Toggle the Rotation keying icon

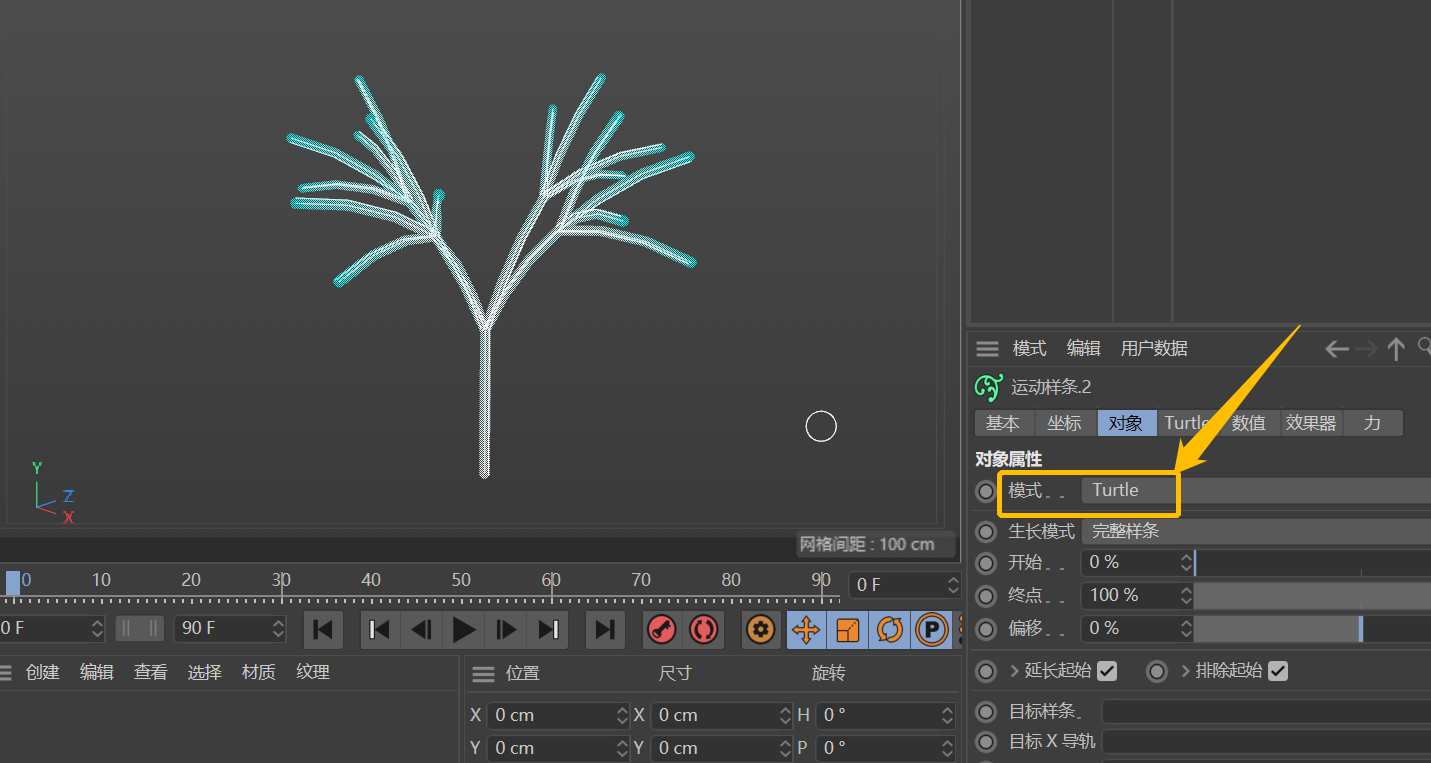pyautogui.click(x=889, y=629)
